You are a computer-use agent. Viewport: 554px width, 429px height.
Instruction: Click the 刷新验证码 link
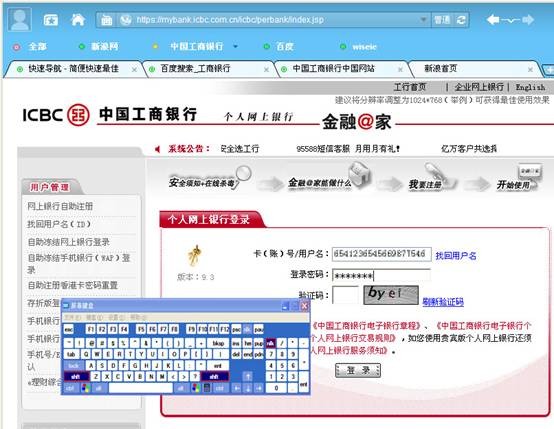(x=443, y=302)
